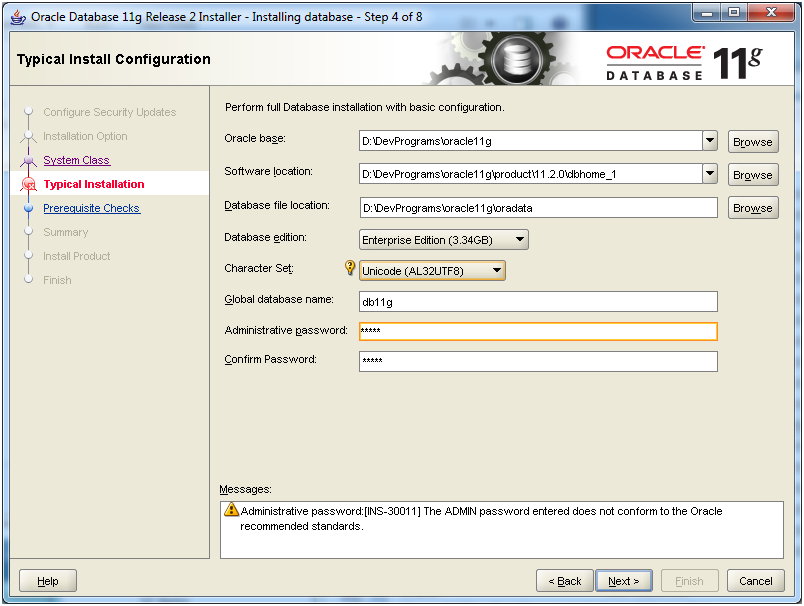Click the Install Product step label
This screenshot has height=606, width=804.
76,256
